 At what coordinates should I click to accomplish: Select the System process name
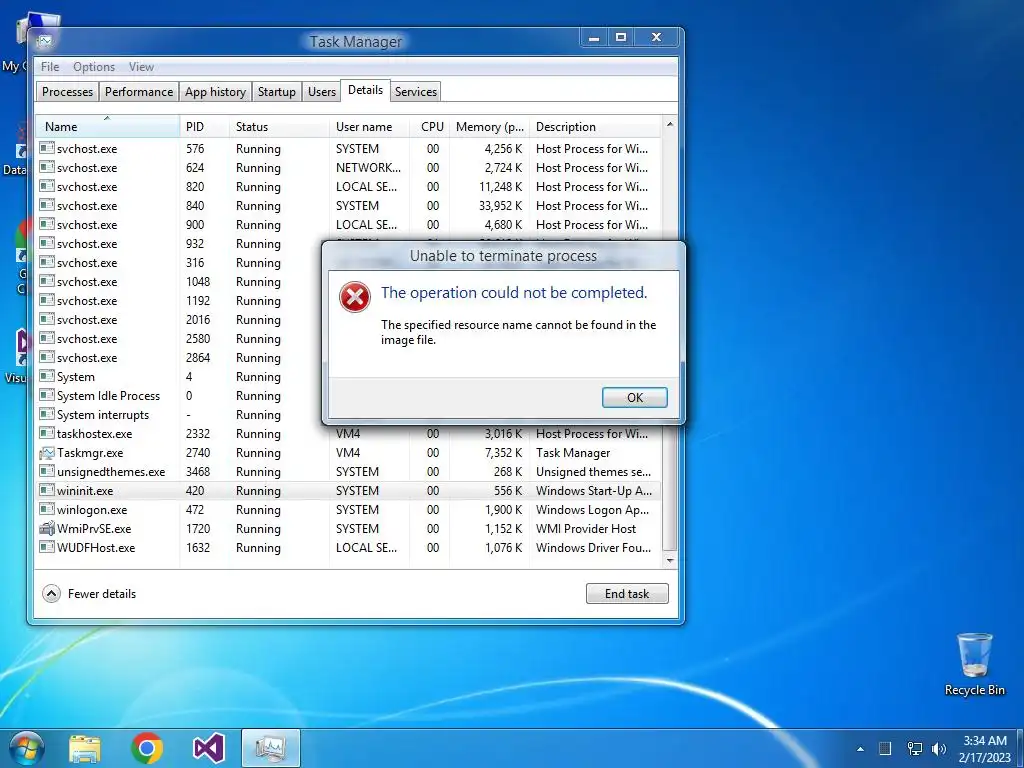tap(76, 377)
